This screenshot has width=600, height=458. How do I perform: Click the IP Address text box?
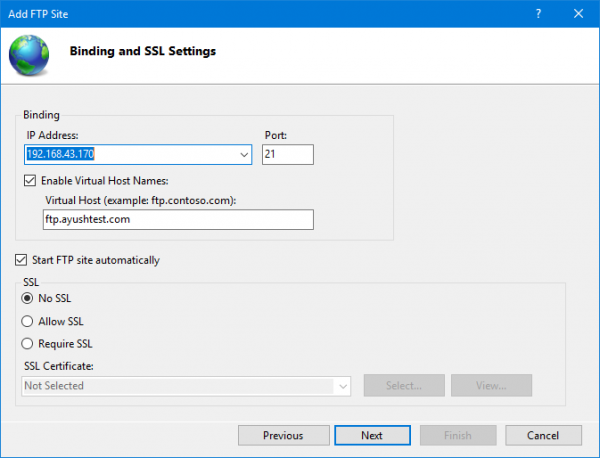tap(130, 155)
